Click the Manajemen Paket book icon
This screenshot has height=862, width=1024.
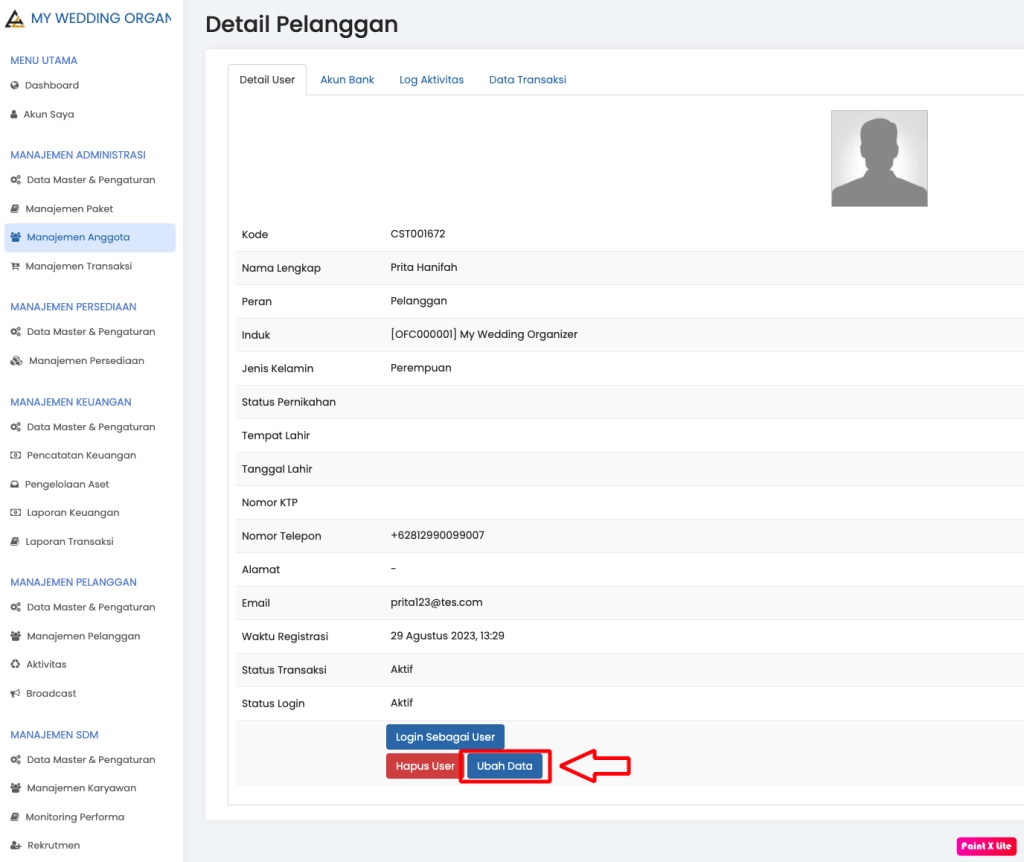pyautogui.click(x=15, y=209)
